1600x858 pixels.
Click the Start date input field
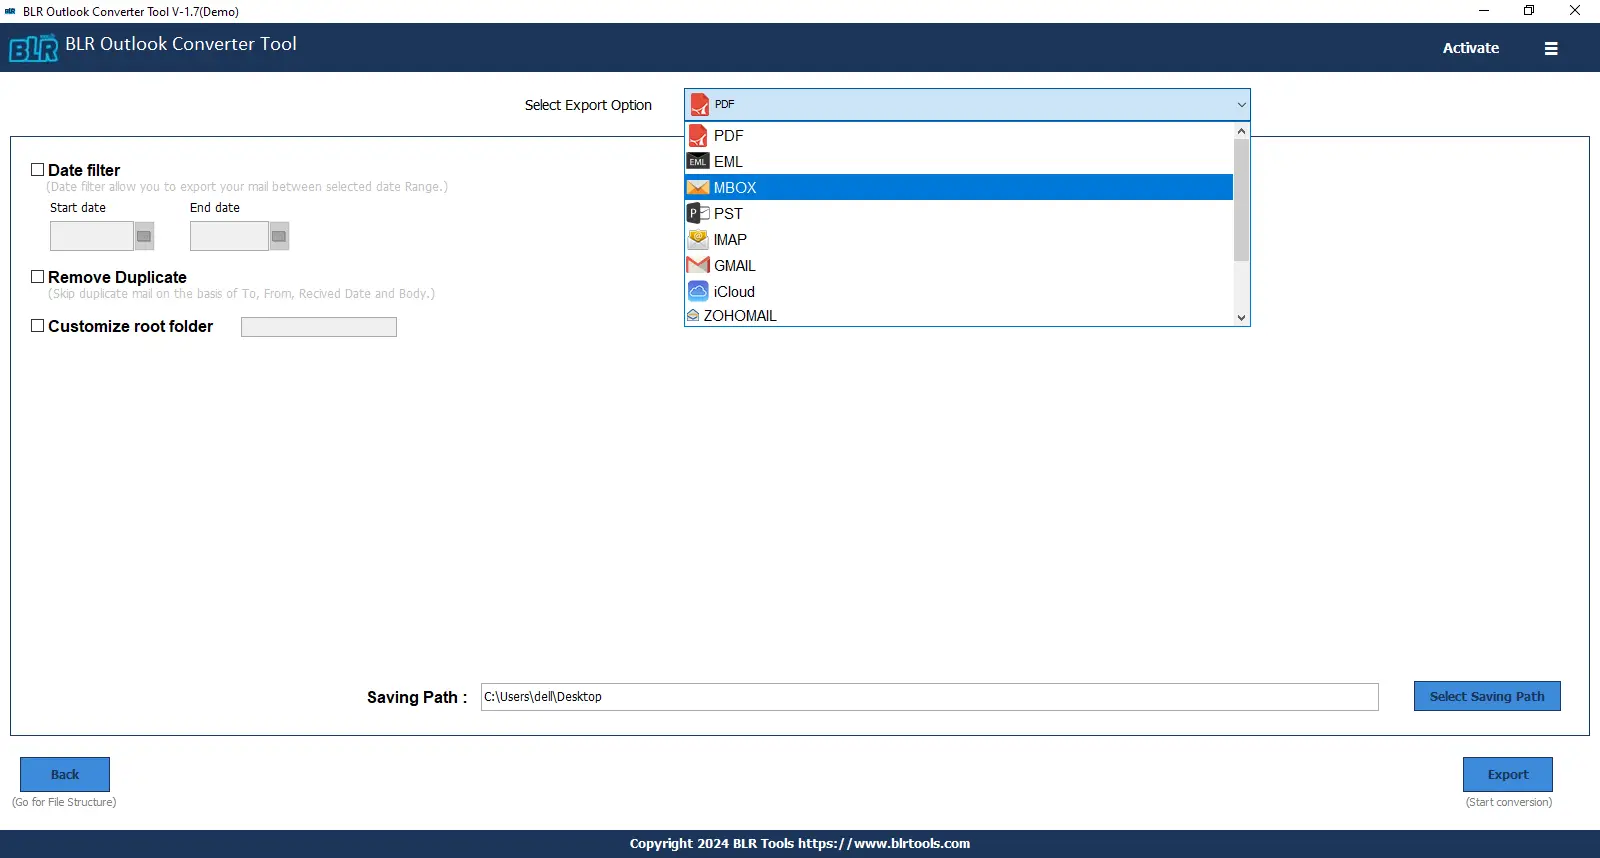point(92,236)
